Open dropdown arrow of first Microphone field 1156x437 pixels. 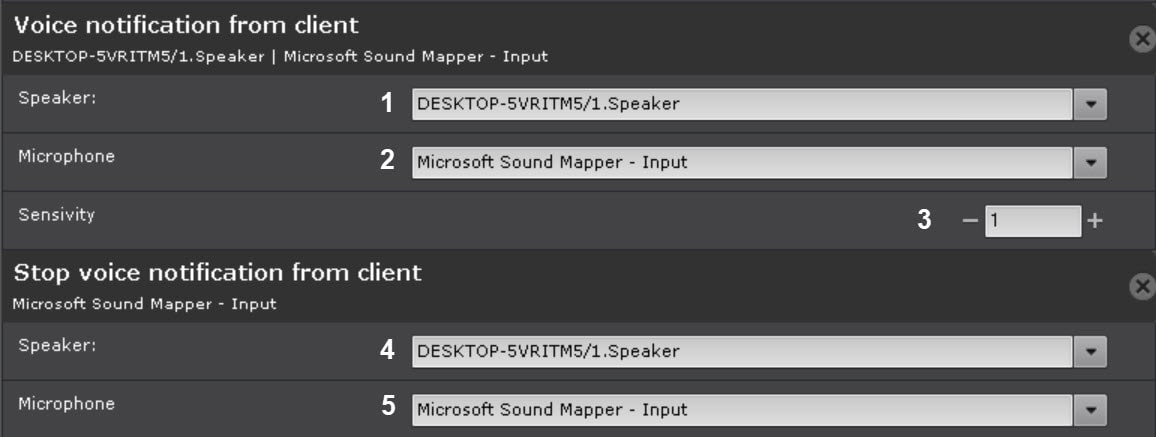pos(1090,162)
